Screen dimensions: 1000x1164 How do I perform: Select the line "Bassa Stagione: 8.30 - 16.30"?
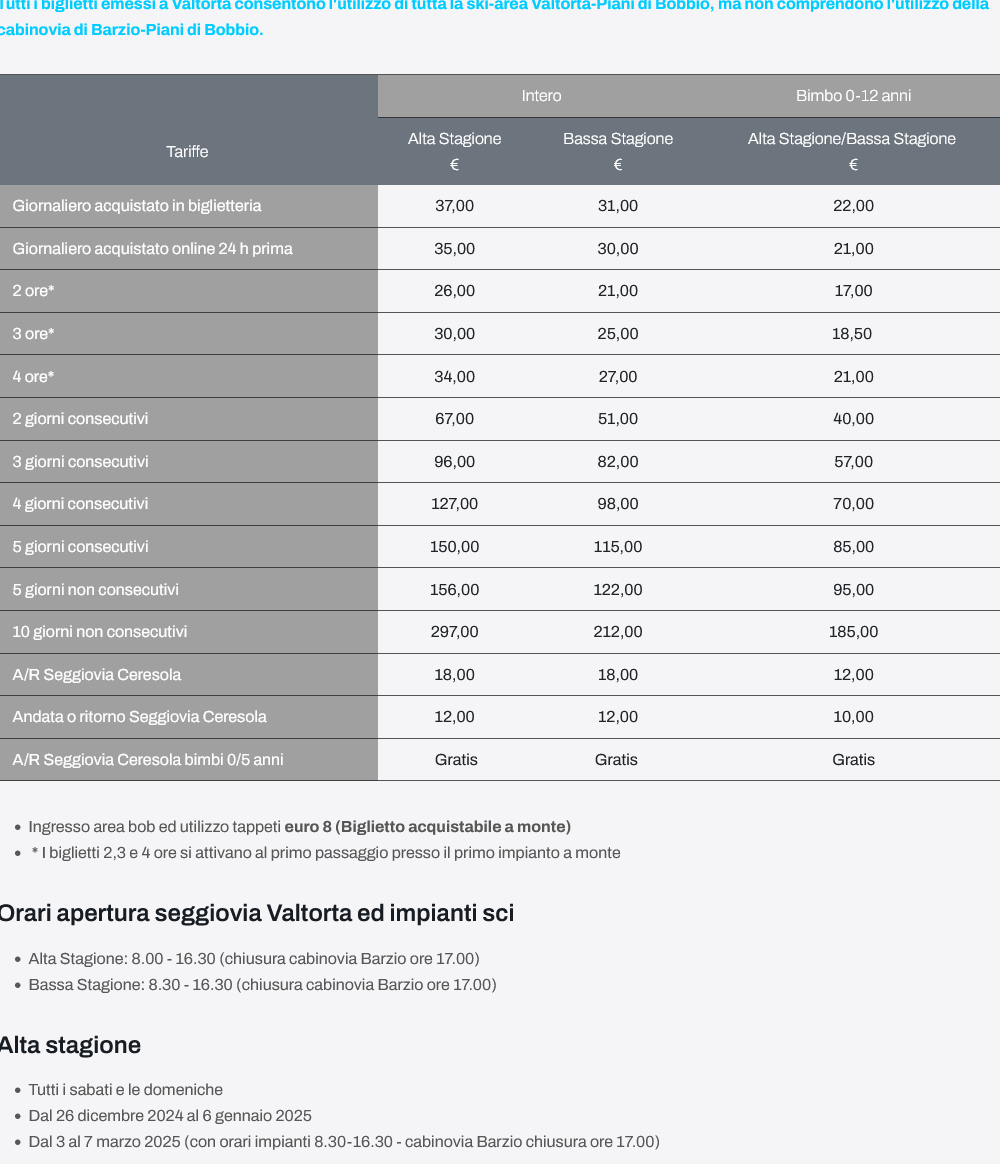(x=262, y=985)
